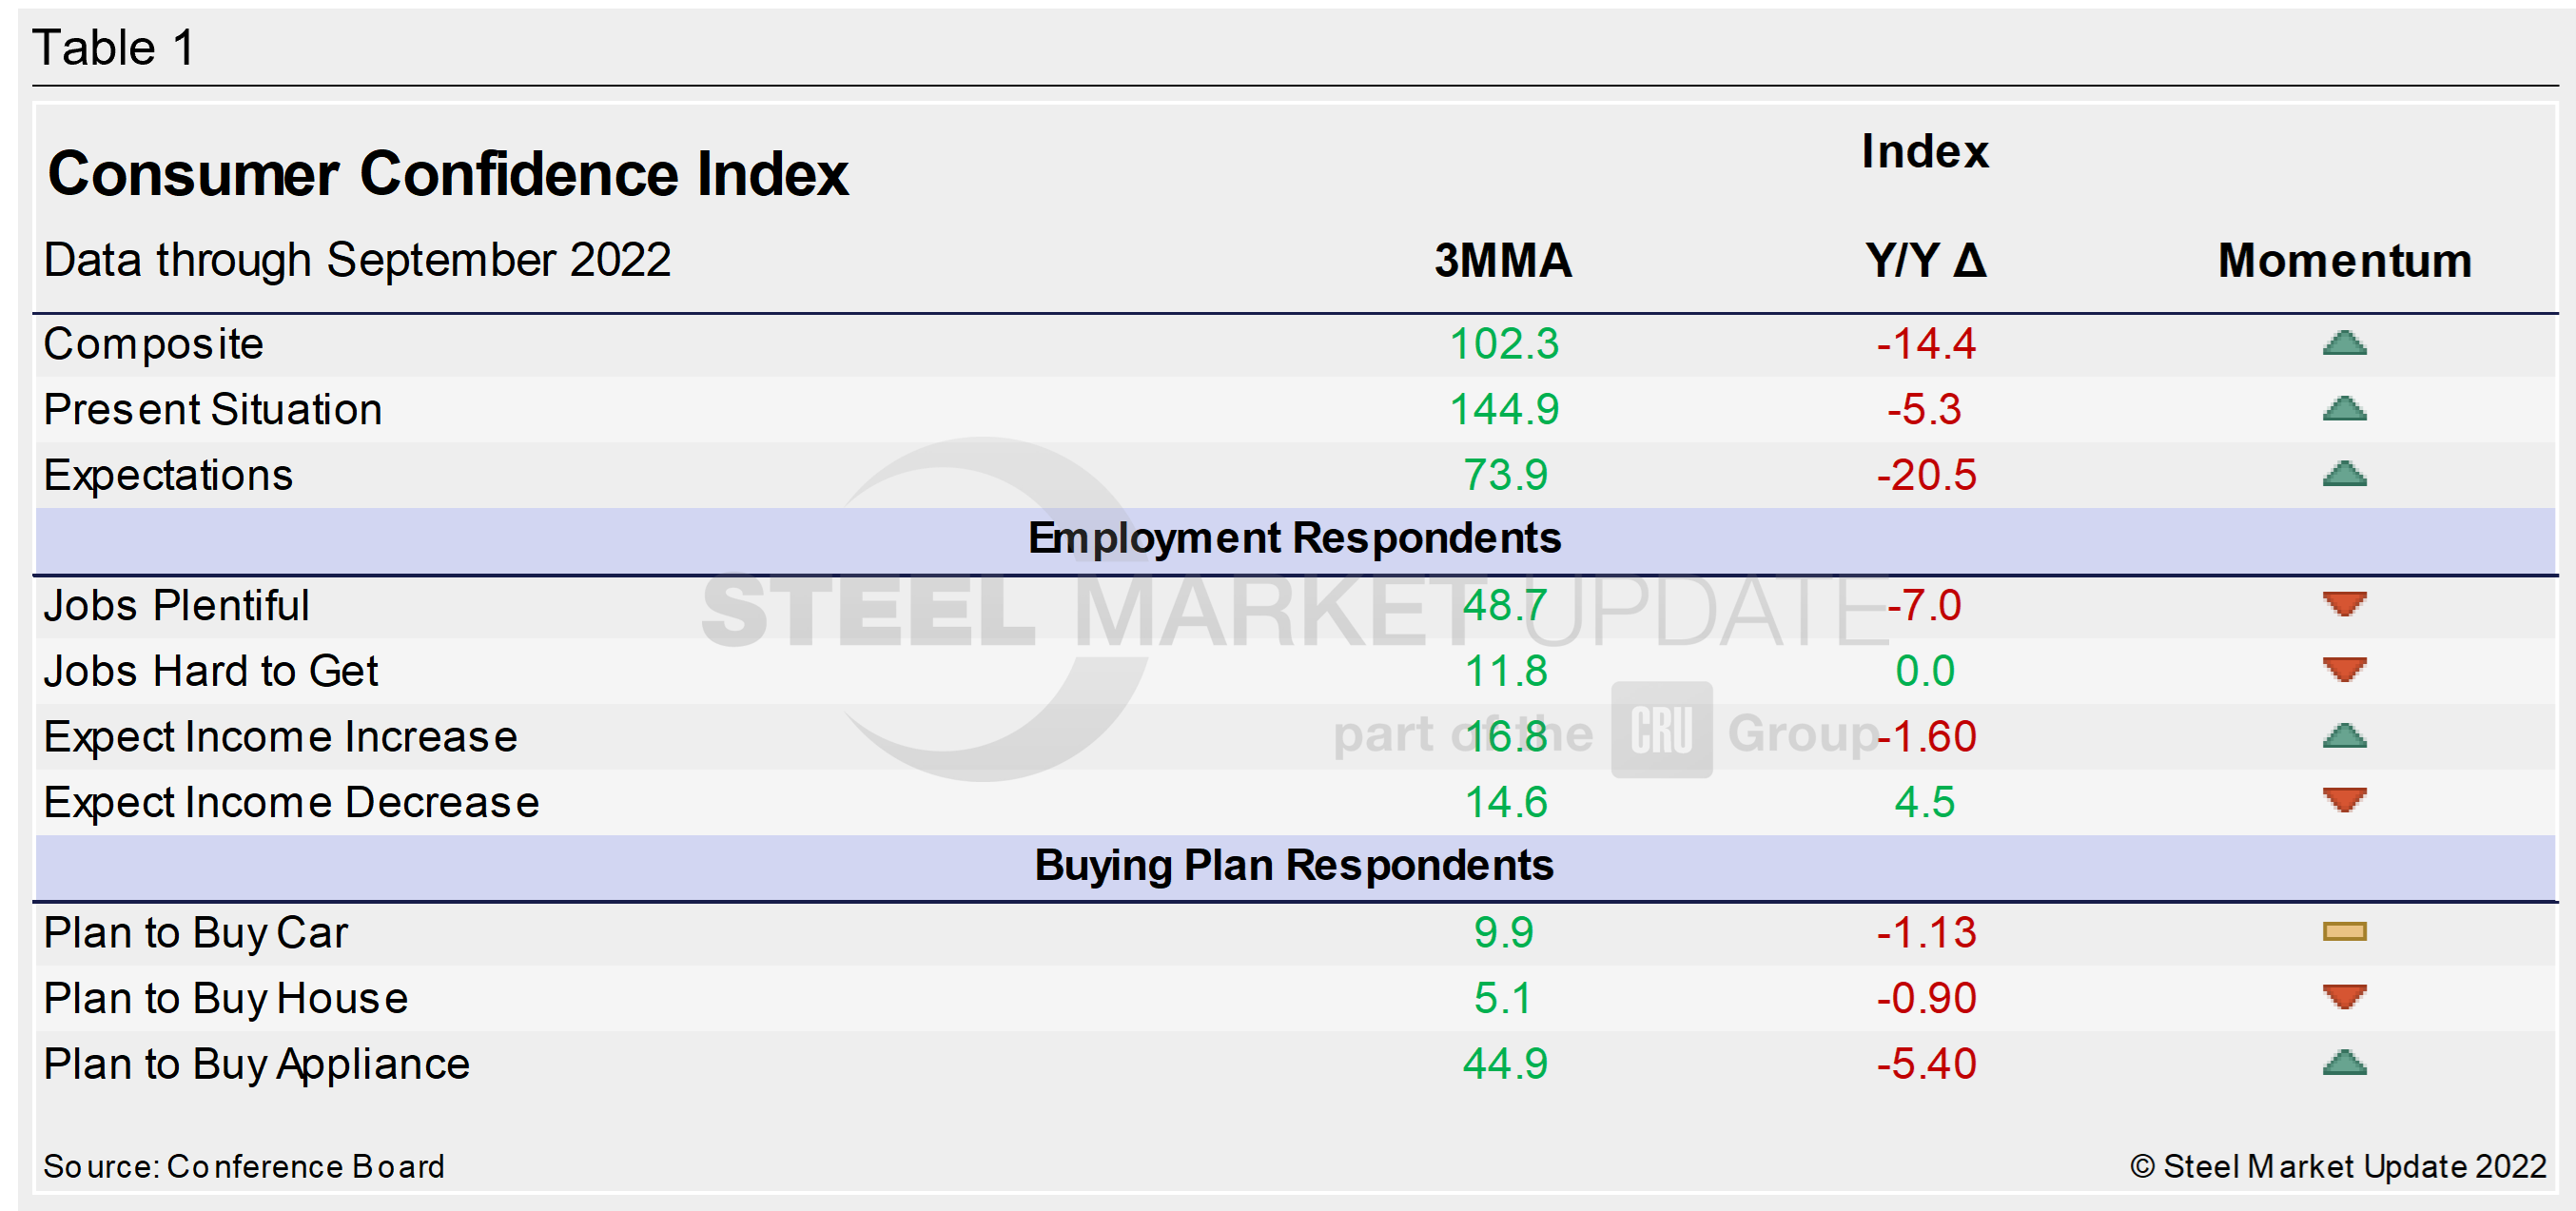Viewport: 2576px width, 1211px height.
Task: Select the Employment Respondents section header
Action: click(1294, 539)
